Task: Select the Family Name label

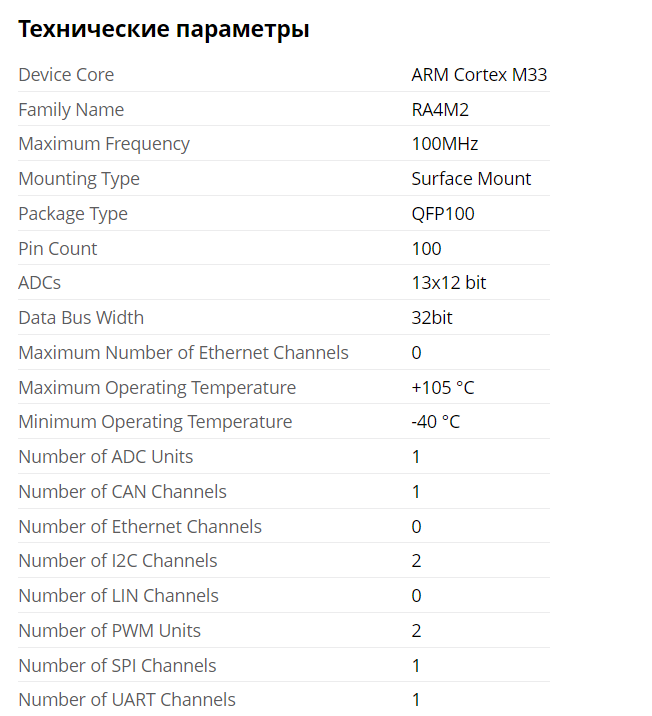Action: point(71,110)
